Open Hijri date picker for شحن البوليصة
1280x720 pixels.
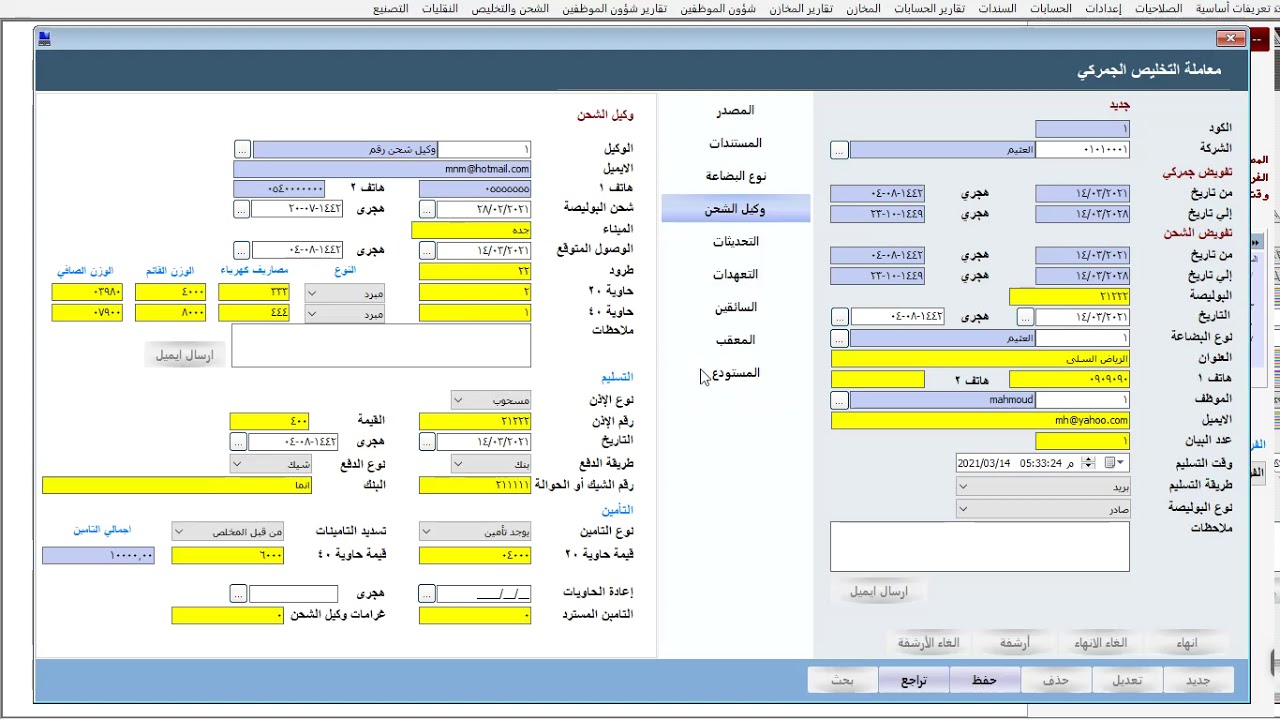(x=241, y=209)
